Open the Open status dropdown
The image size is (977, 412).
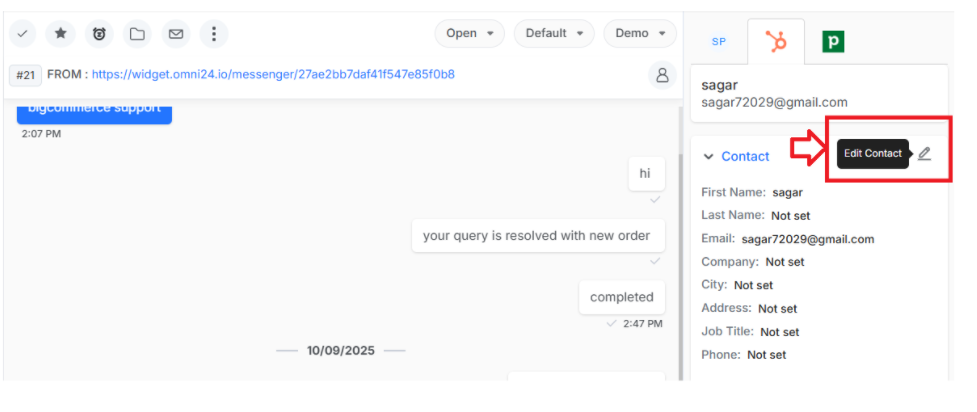click(470, 33)
